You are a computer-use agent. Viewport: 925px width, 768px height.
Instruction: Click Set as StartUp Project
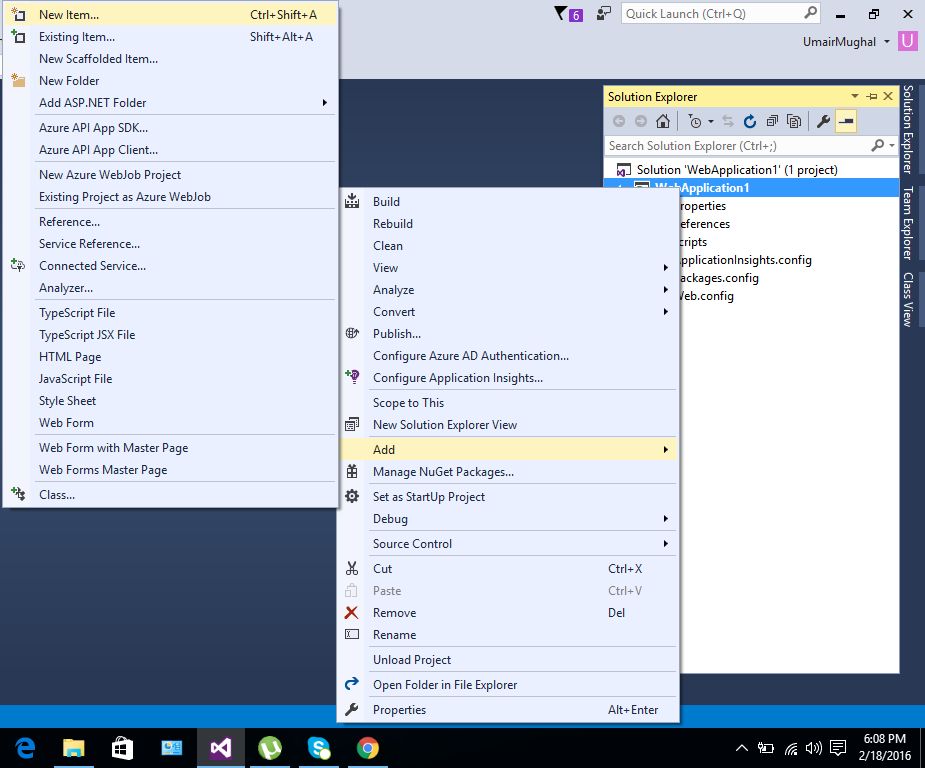[x=508, y=497]
